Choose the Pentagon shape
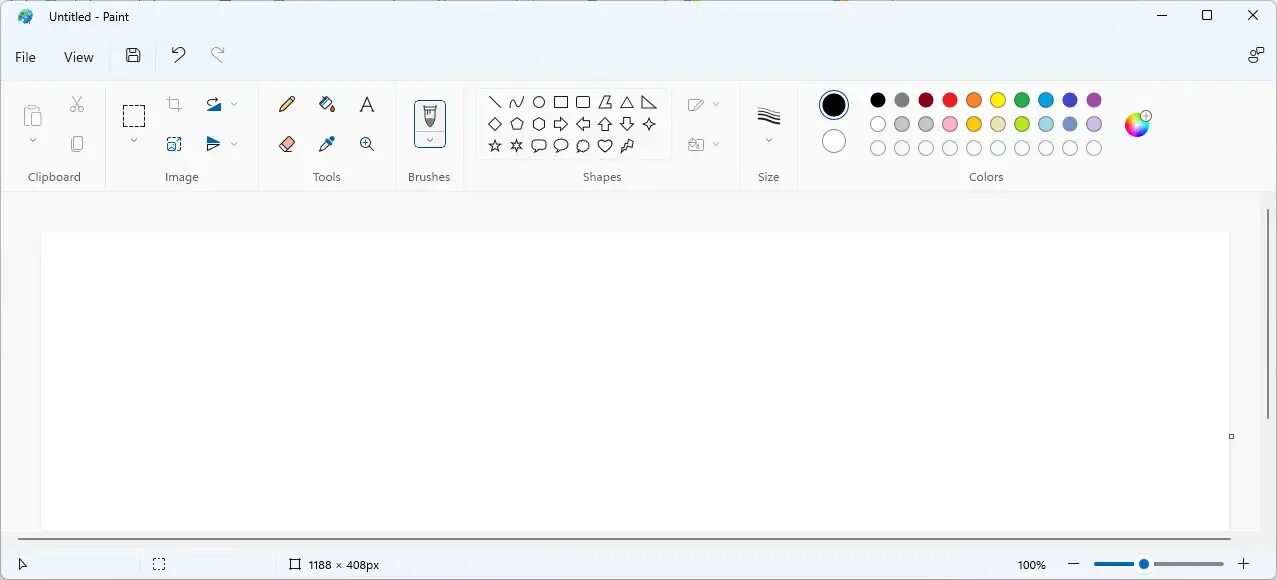 coord(517,124)
